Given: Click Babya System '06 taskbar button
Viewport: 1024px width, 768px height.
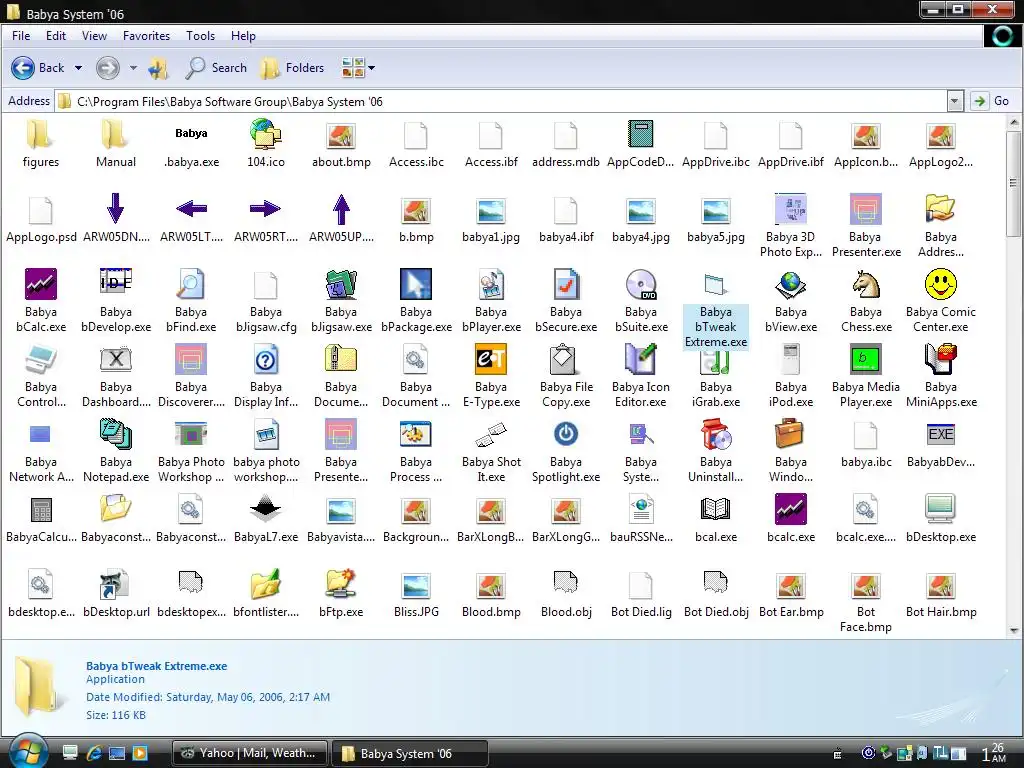Looking at the screenshot, I should (x=410, y=753).
